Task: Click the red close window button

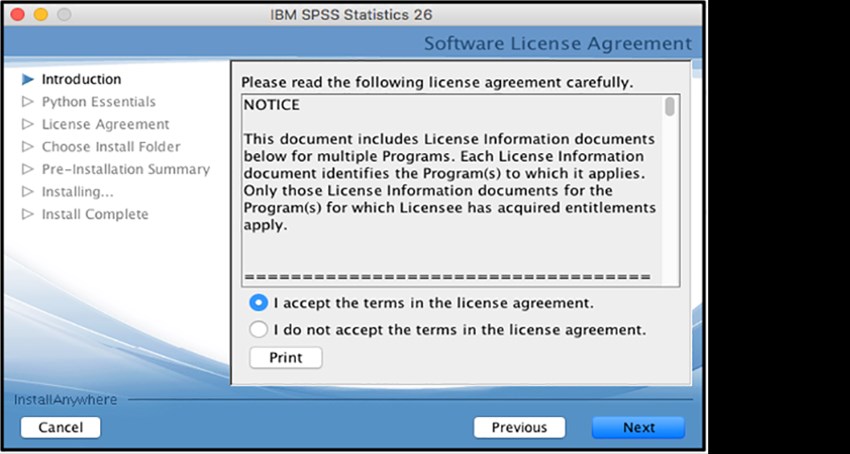Action: (17, 15)
